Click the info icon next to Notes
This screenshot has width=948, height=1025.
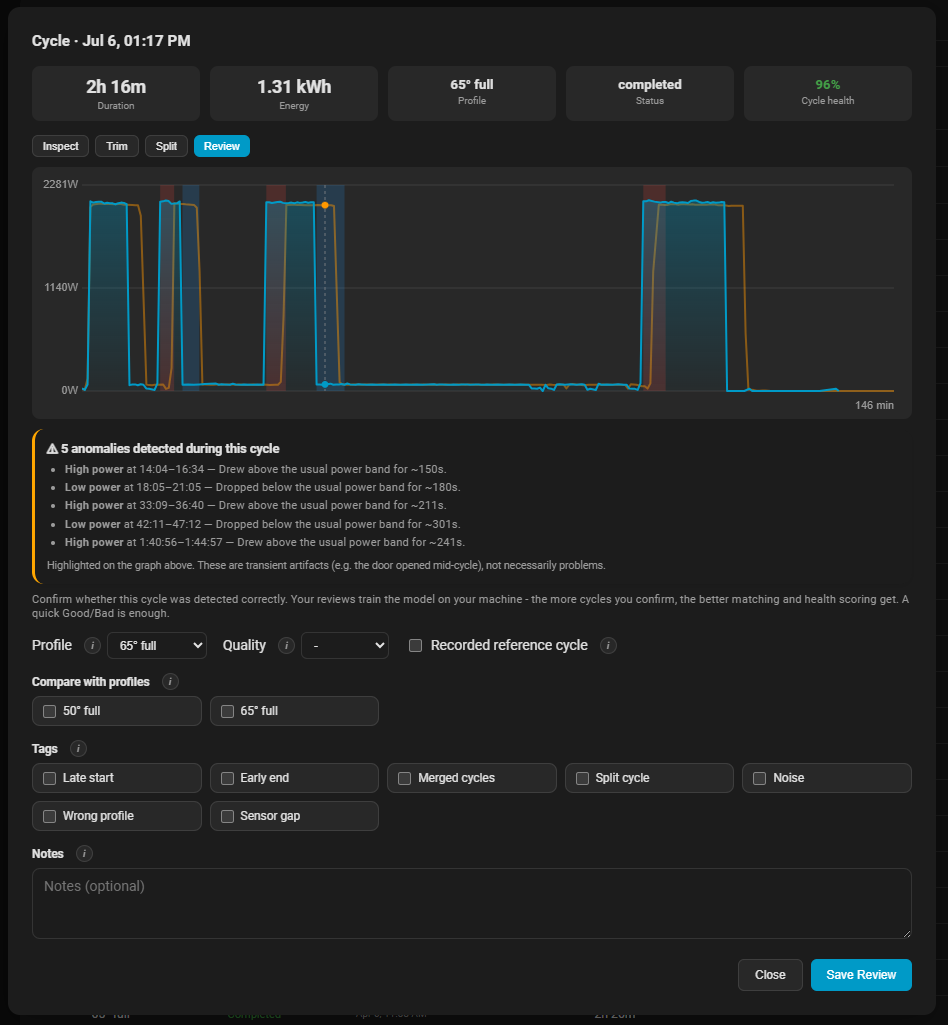point(84,854)
